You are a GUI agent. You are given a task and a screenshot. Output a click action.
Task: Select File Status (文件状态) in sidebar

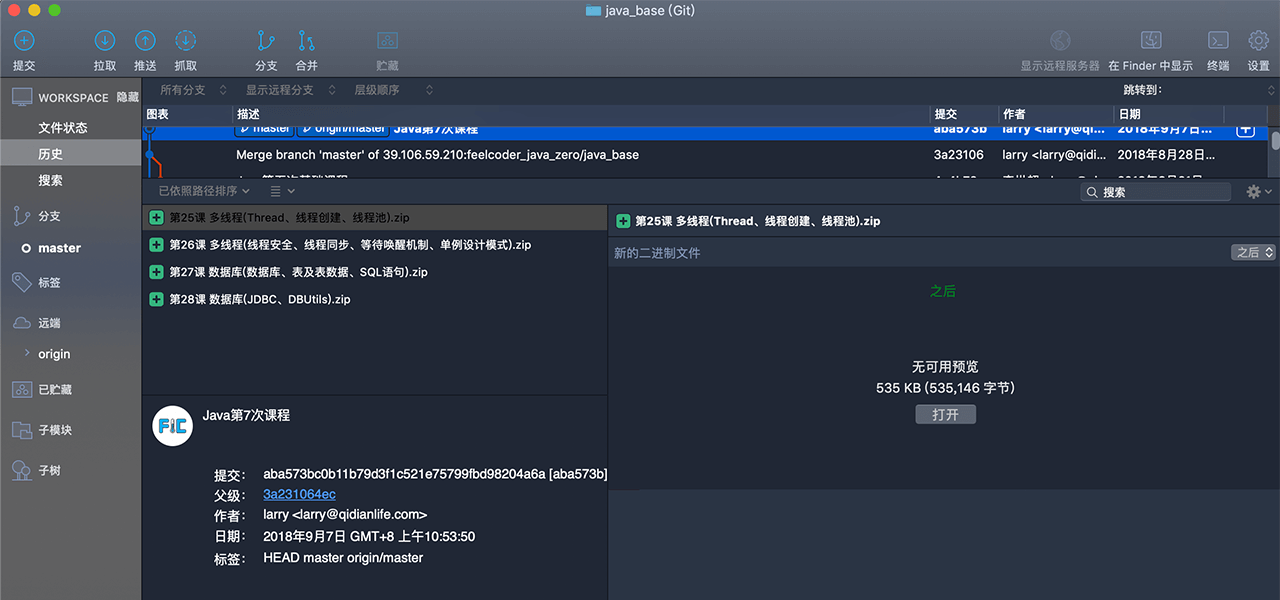point(63,128)
